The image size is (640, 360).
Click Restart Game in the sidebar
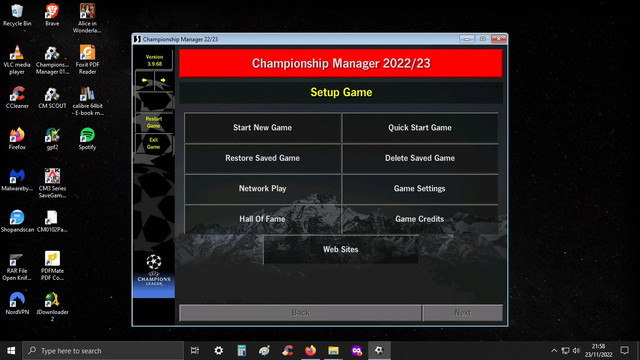153,122
